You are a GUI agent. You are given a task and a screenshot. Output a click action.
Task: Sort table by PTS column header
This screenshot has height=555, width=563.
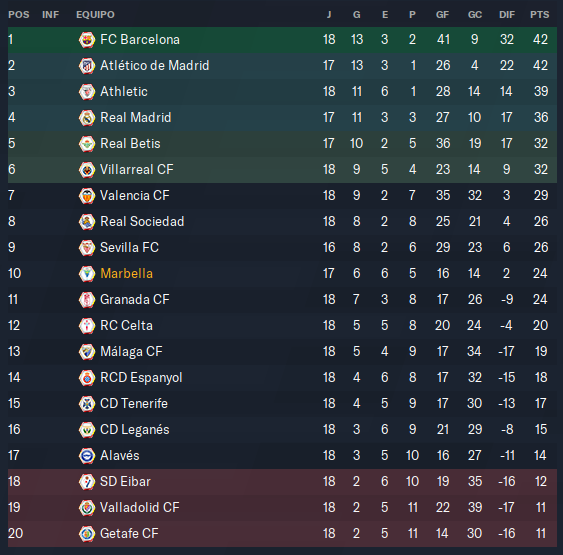540,15
